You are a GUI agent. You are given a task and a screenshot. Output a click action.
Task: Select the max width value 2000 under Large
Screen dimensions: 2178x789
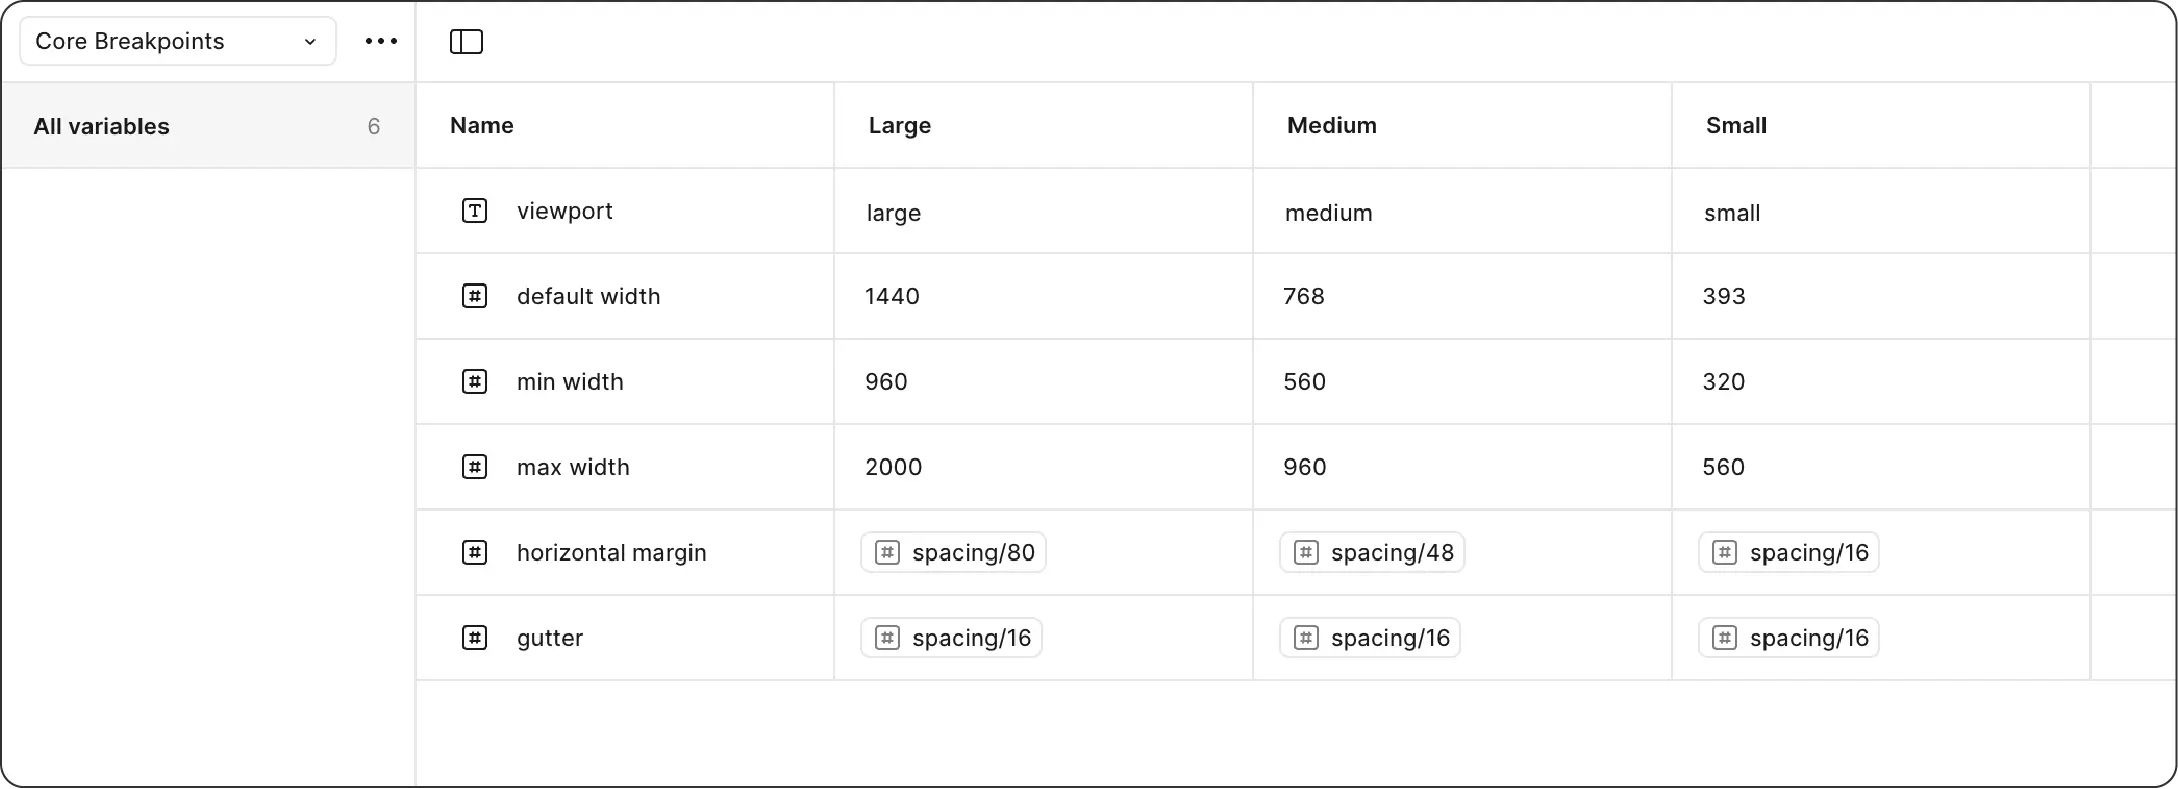point(893,466)
